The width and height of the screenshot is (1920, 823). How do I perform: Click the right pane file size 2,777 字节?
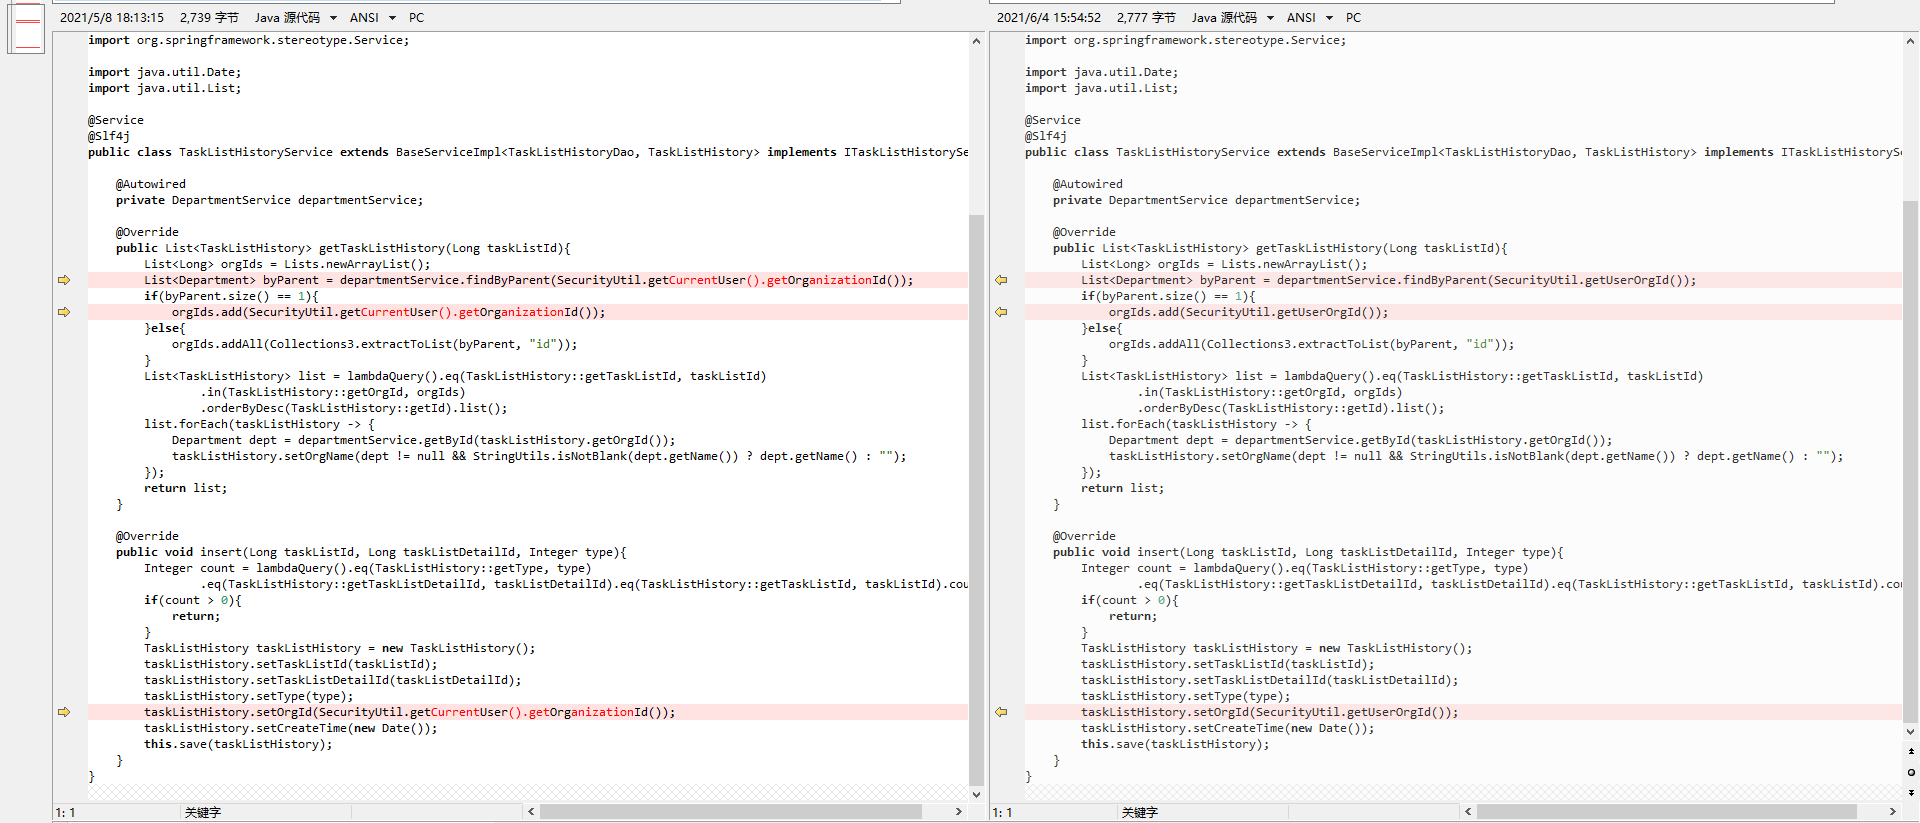click(x=1146, y=17)
